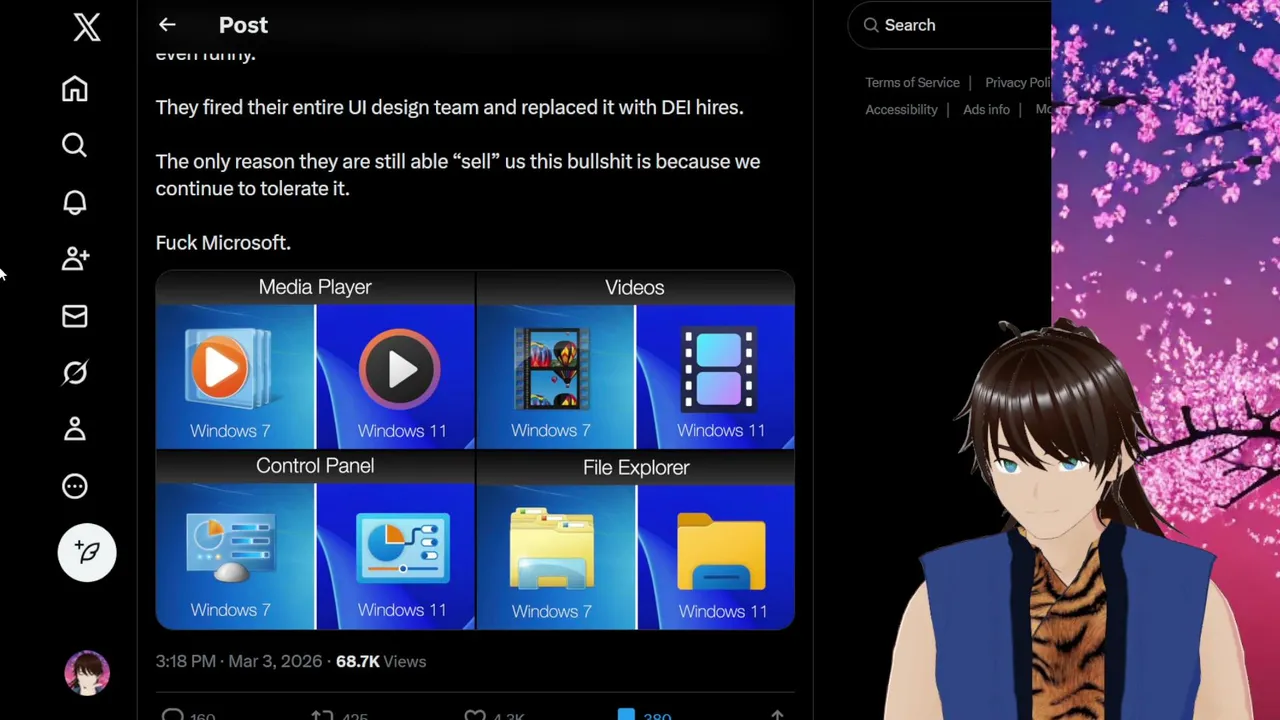Click the compose Post button
The height and width of the screenshot is (720, 1280).
(x=87, y=552)
